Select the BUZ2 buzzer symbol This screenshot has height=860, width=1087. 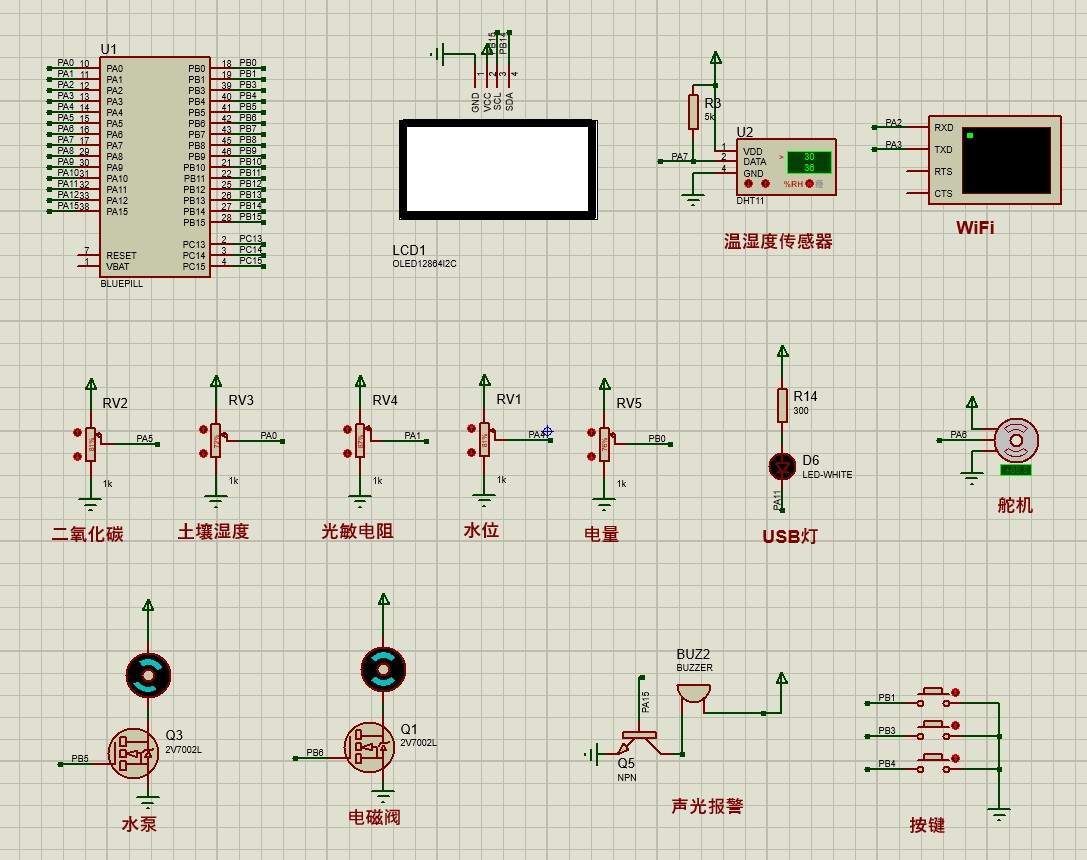[693, 693]
